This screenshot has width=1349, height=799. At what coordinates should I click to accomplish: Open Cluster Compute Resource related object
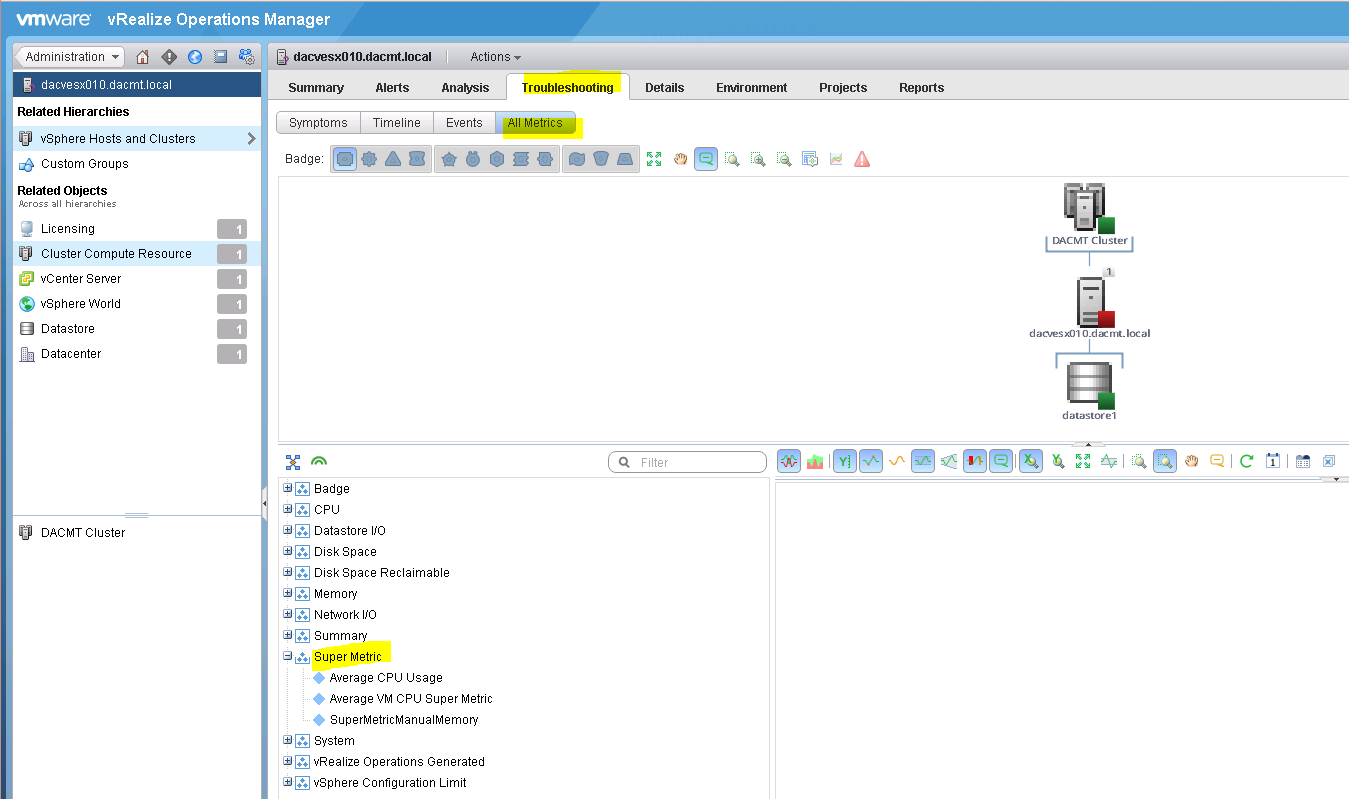137,254
